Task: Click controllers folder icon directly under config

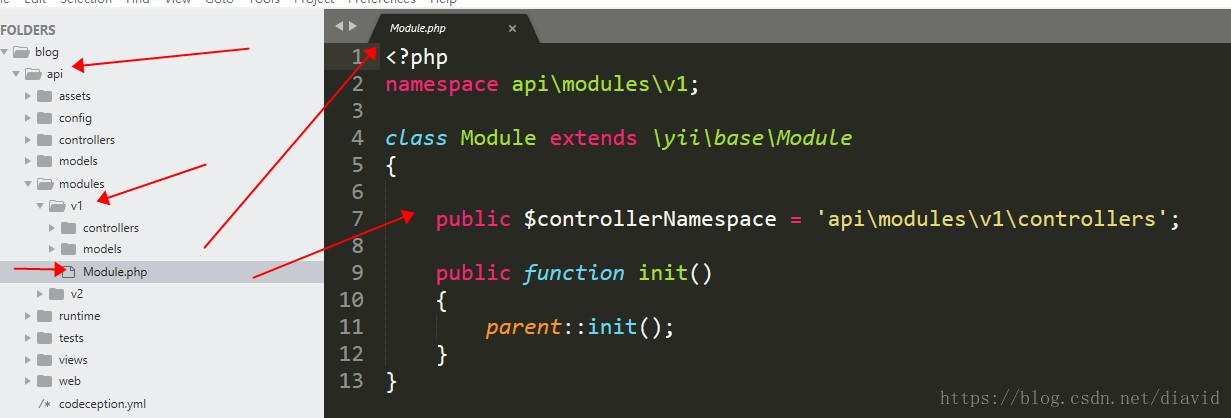Action: coord(44,140)
